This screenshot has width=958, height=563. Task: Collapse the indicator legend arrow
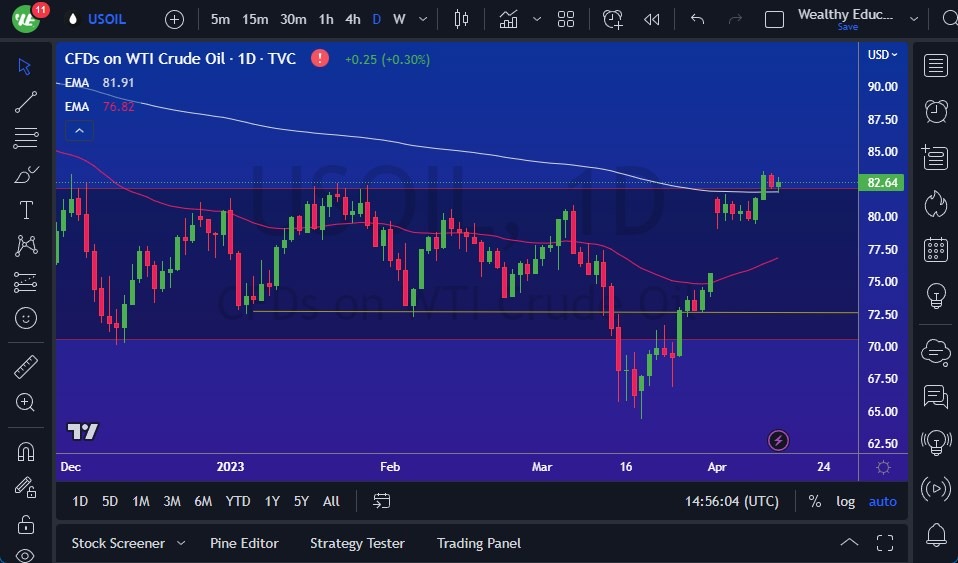click(79, 131)
